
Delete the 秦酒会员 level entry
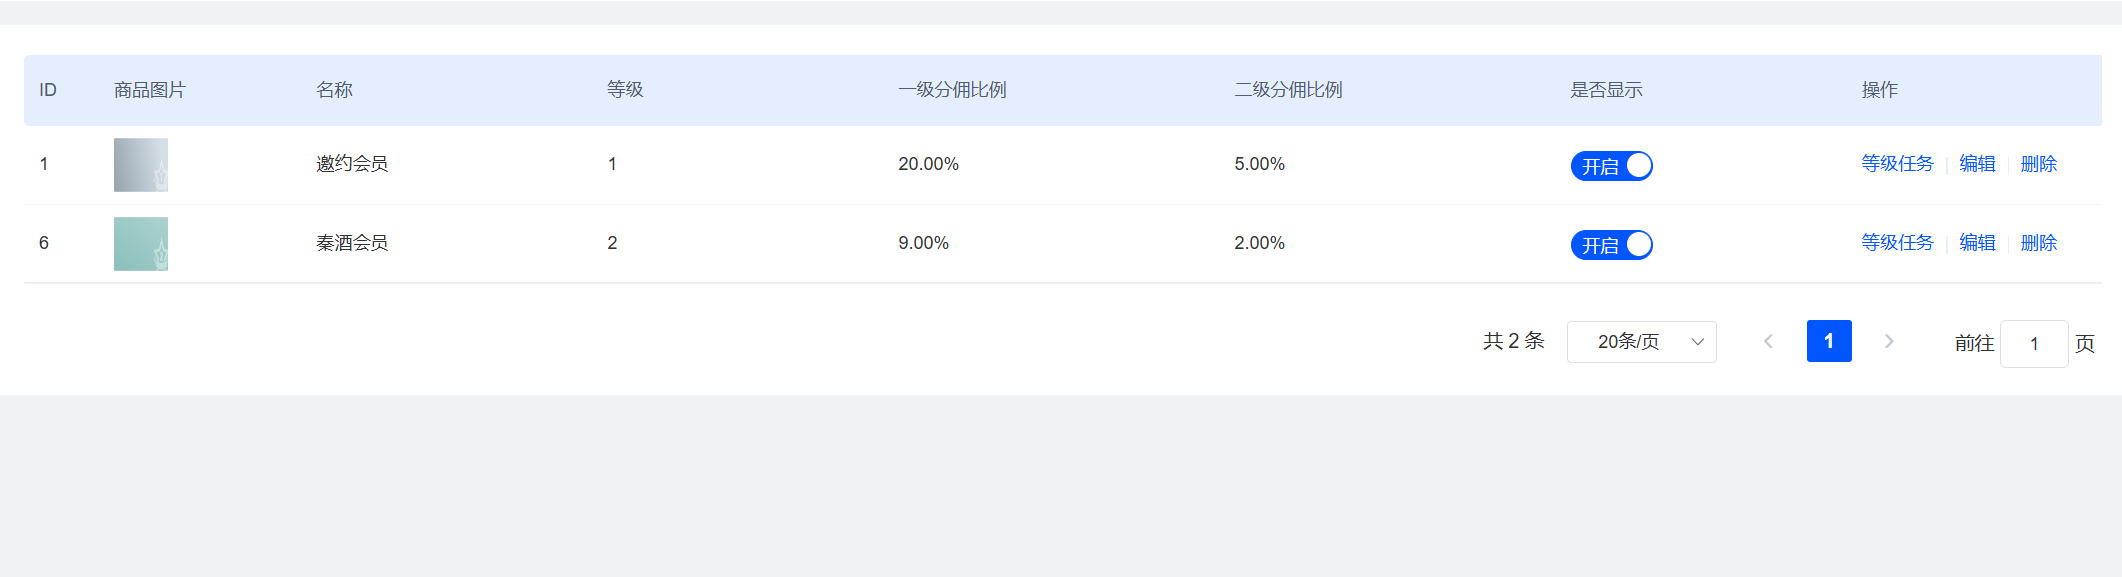click(2038, 243)
